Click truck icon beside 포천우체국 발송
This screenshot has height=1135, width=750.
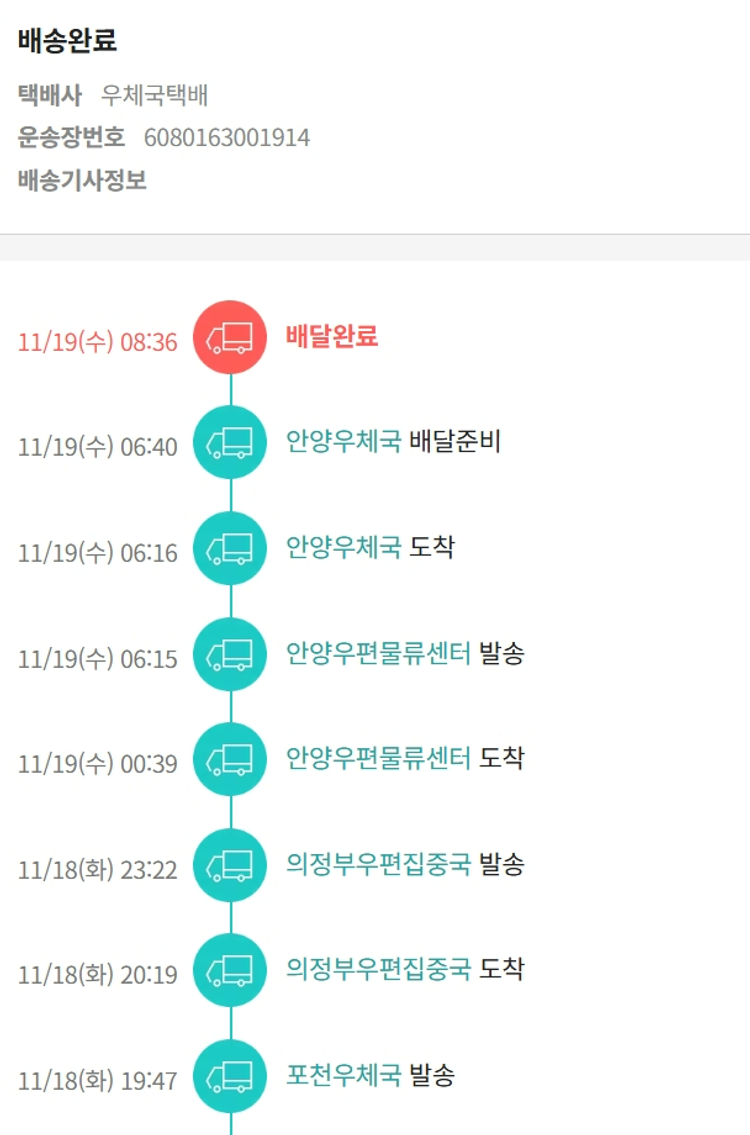(x=230, y=1077)
